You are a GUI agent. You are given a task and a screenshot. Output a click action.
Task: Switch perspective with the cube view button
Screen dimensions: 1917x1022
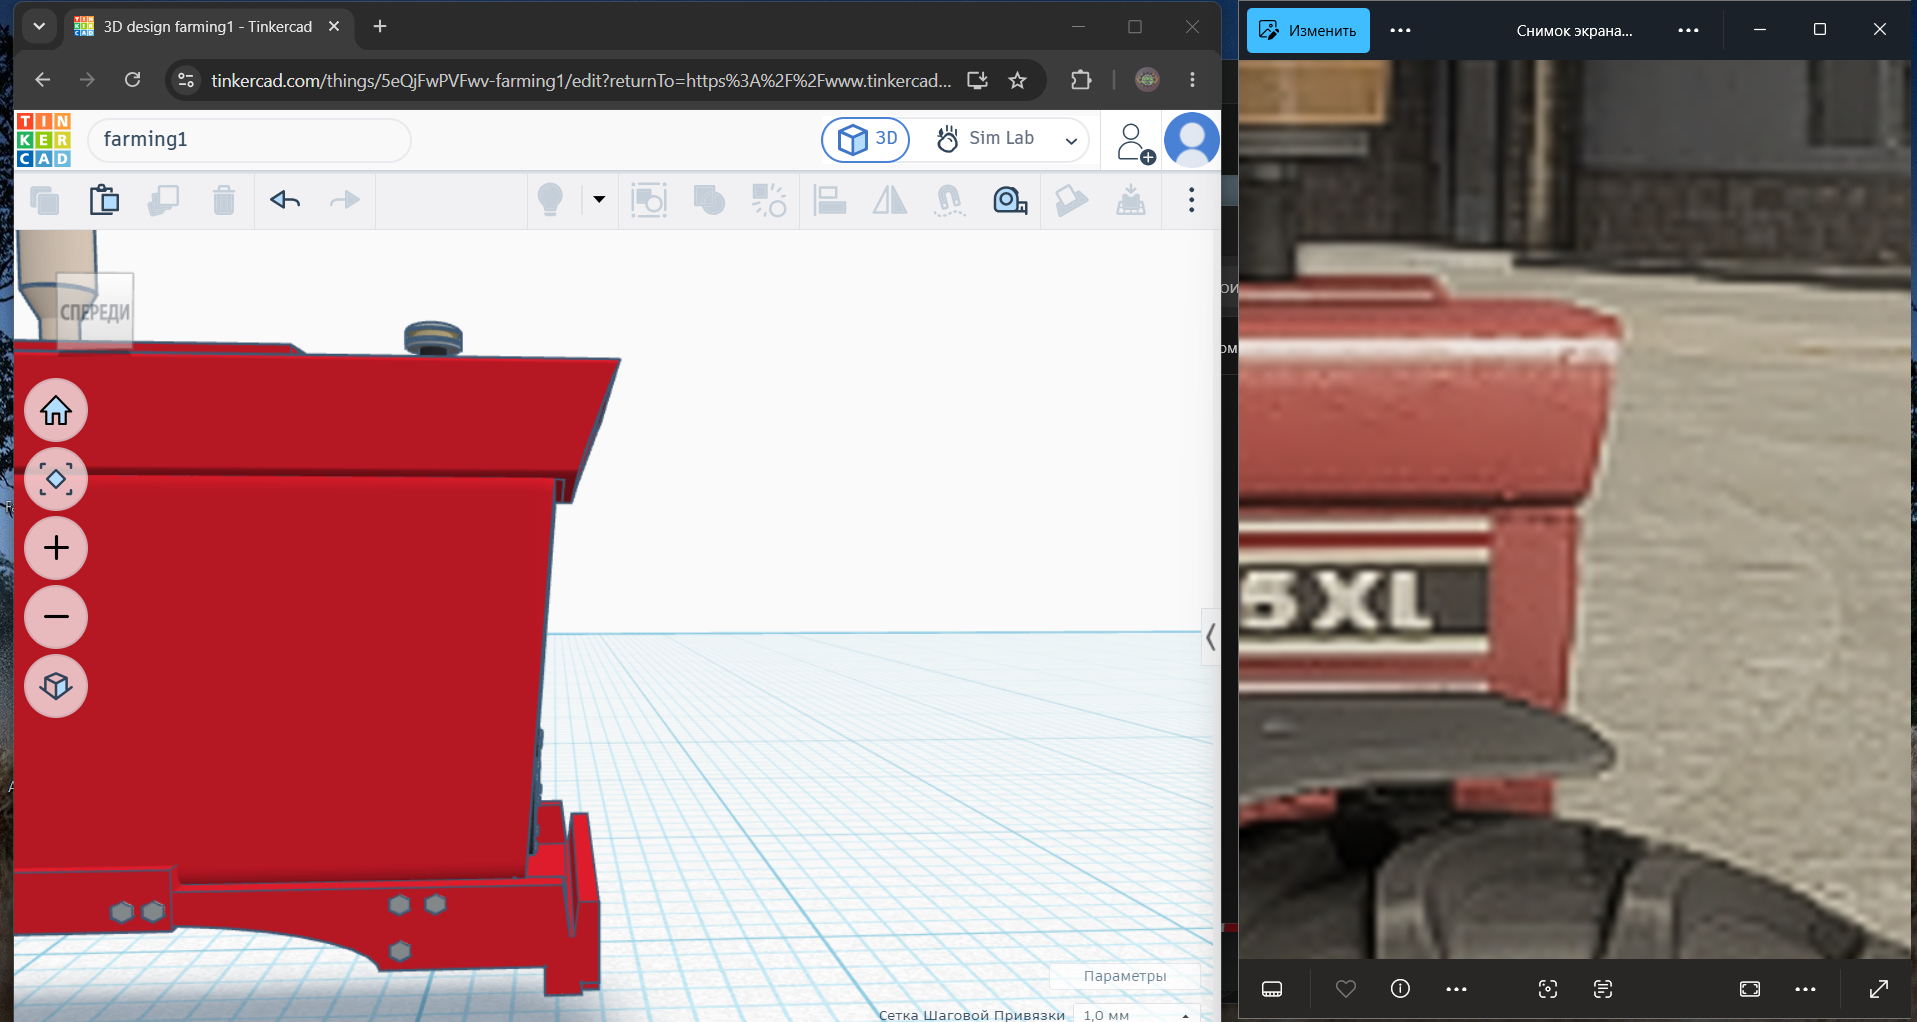tap(56, 686)
